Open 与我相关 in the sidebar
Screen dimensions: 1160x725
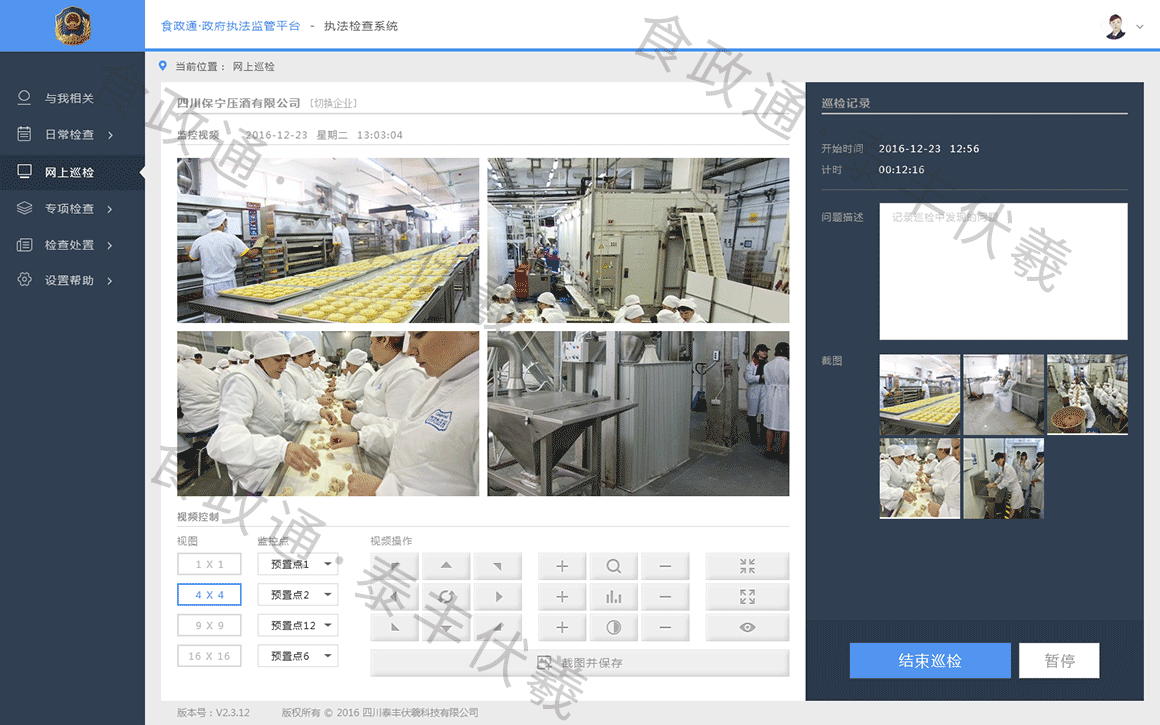69,98
